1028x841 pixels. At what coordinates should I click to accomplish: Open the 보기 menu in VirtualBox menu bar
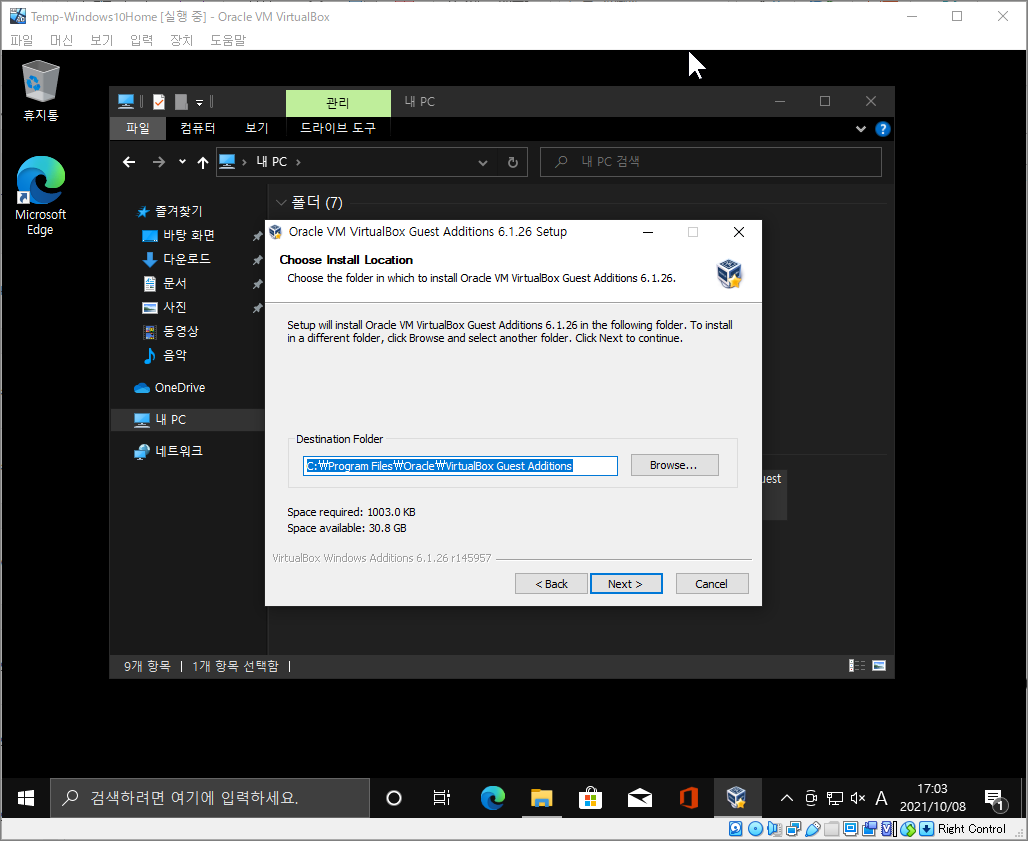point(102,40)
